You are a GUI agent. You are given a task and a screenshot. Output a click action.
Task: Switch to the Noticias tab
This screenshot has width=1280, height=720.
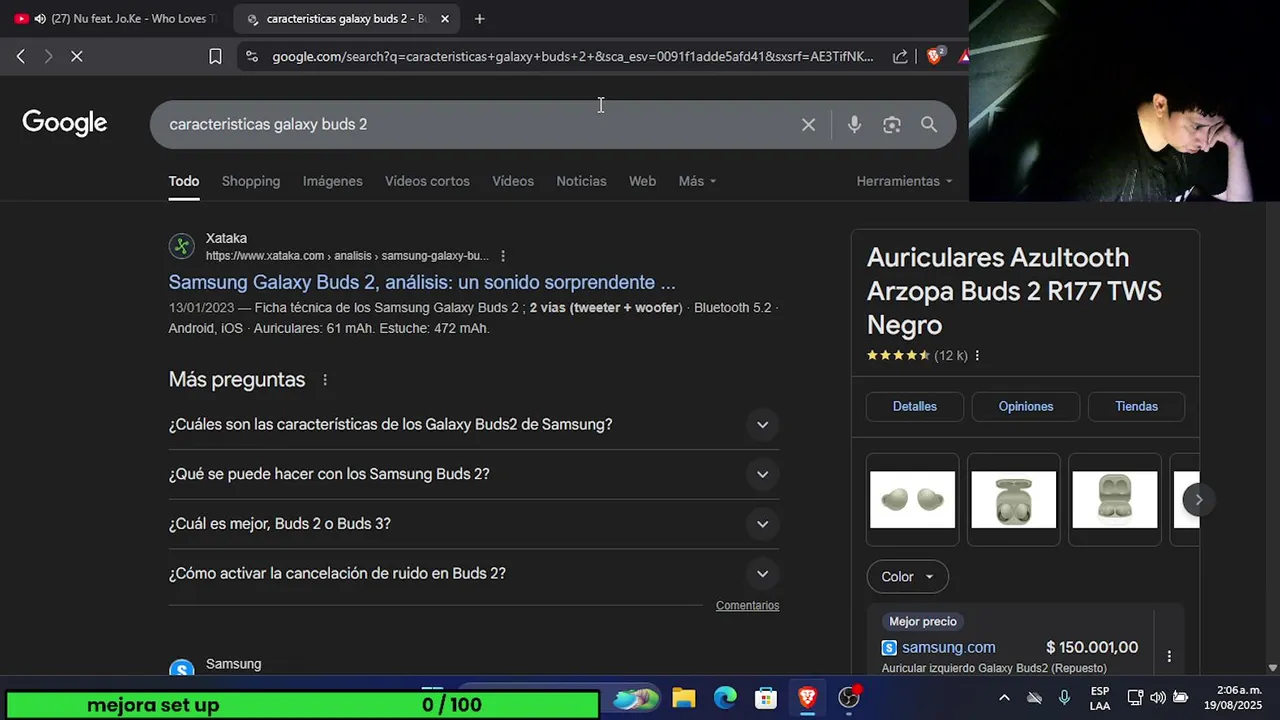pos(581,181)
